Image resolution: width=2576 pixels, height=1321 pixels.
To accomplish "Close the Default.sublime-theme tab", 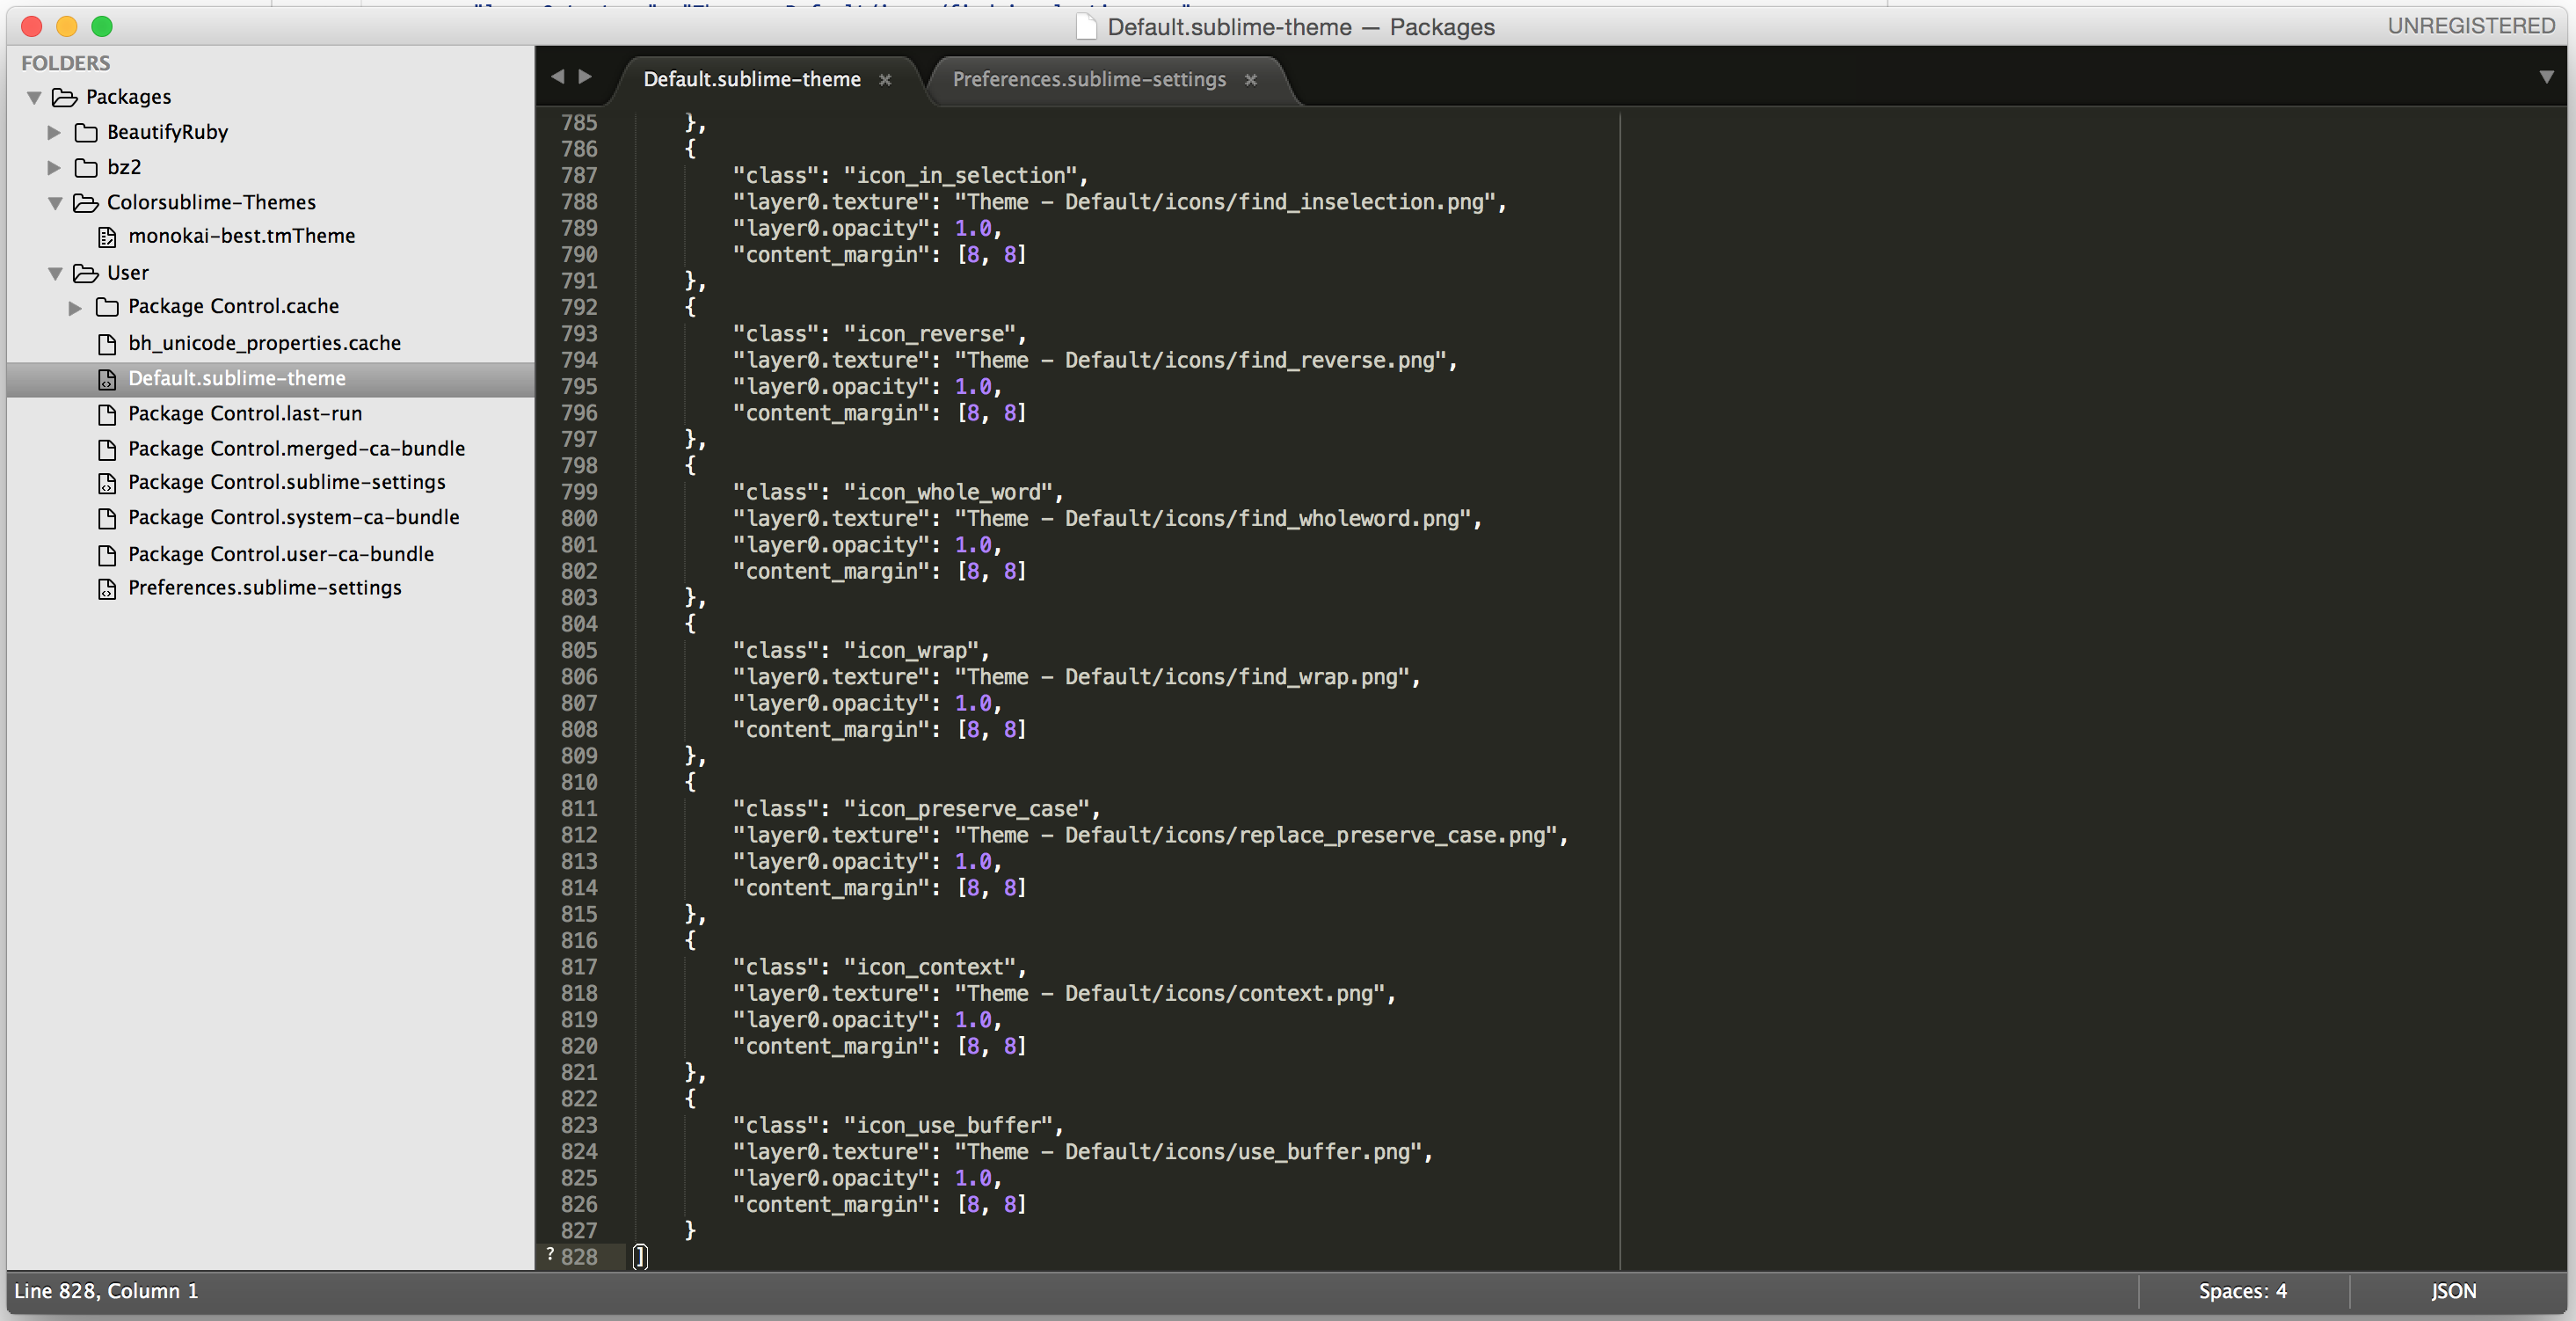I will pos(885,80).
